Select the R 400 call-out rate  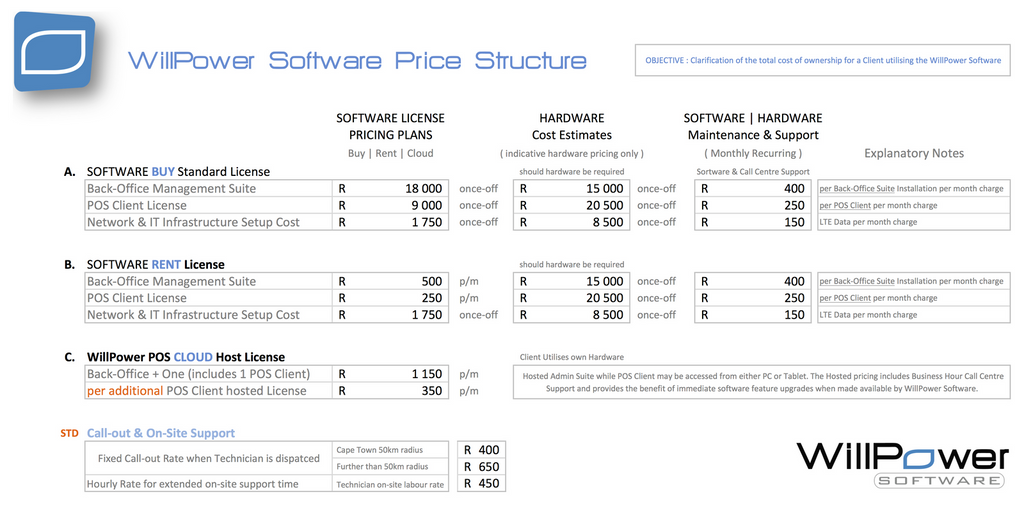click(x=481, y=450)
